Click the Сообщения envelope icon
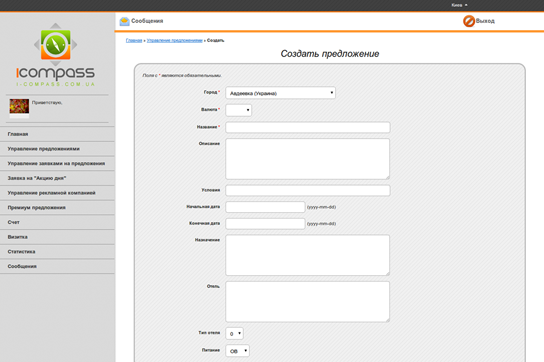This screenshot has width=544, height=362. [x=124, y=21]
